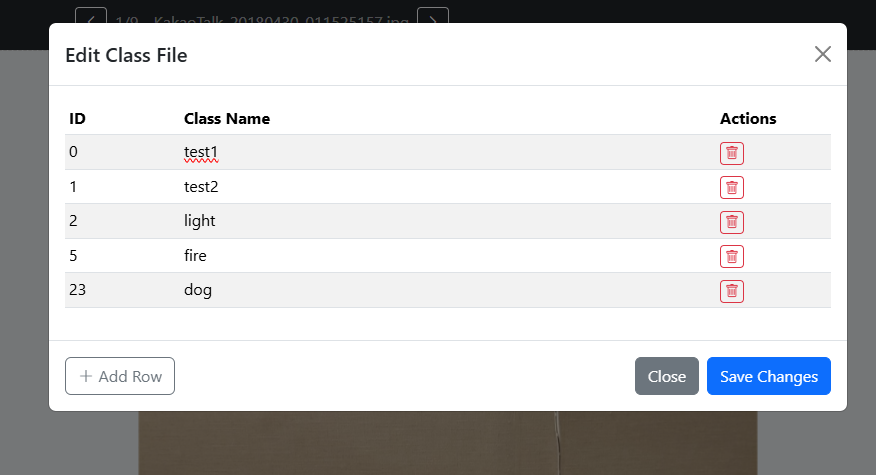Edit the test1 class name cell
The image size is (876, 475).
[x=447, y=152]
